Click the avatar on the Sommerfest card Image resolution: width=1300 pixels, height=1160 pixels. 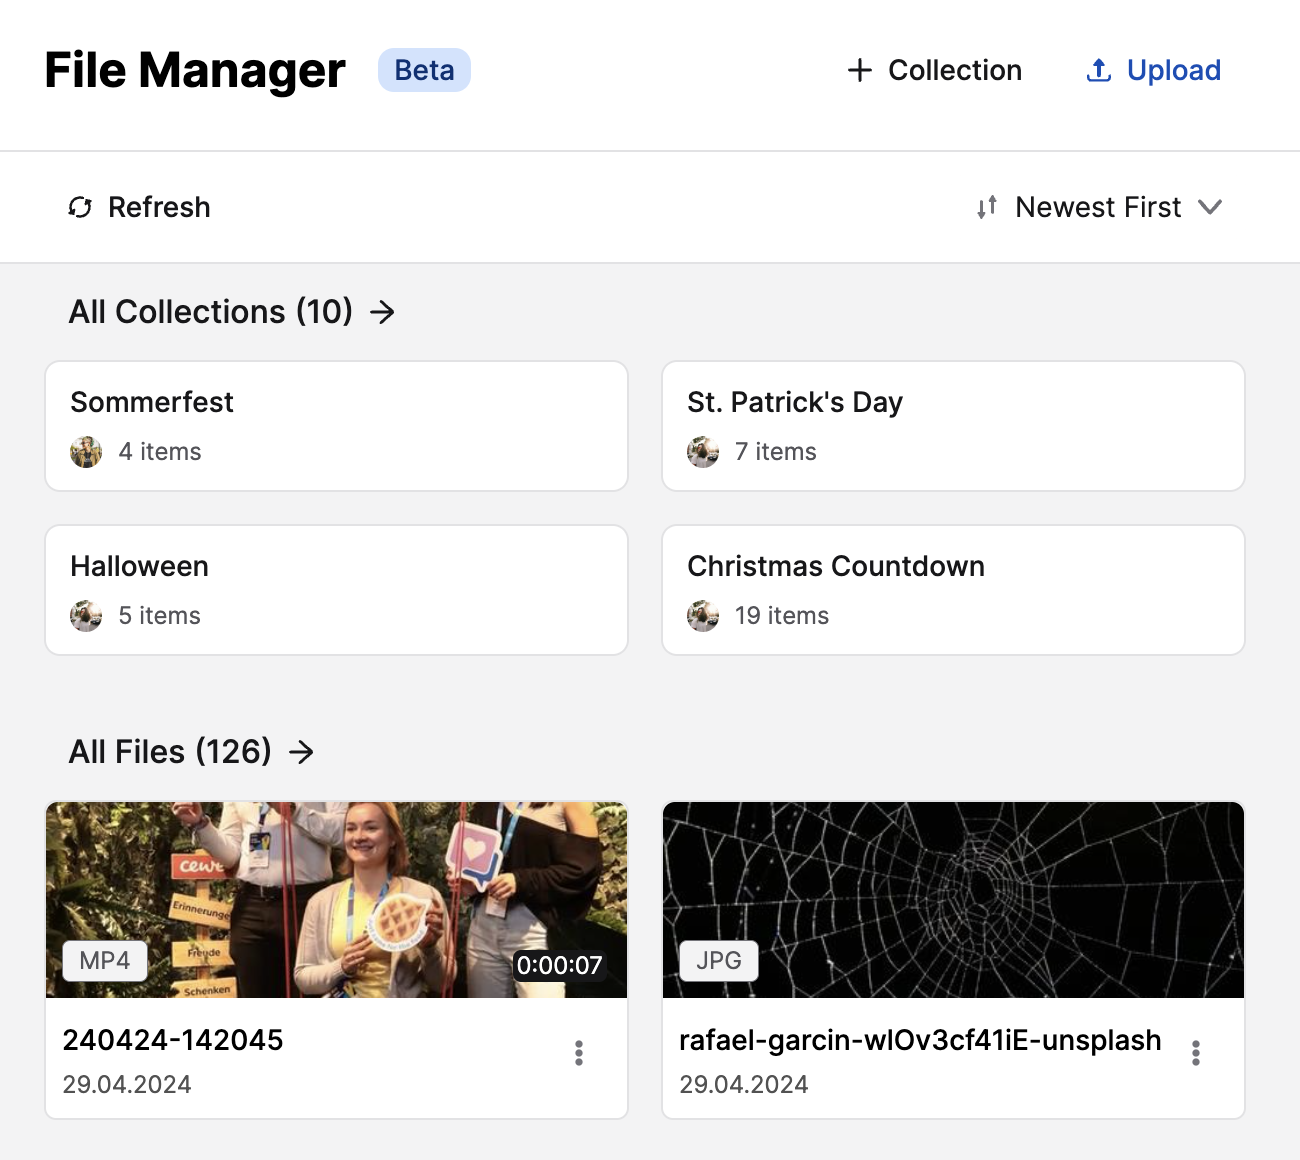coord(86,451)
